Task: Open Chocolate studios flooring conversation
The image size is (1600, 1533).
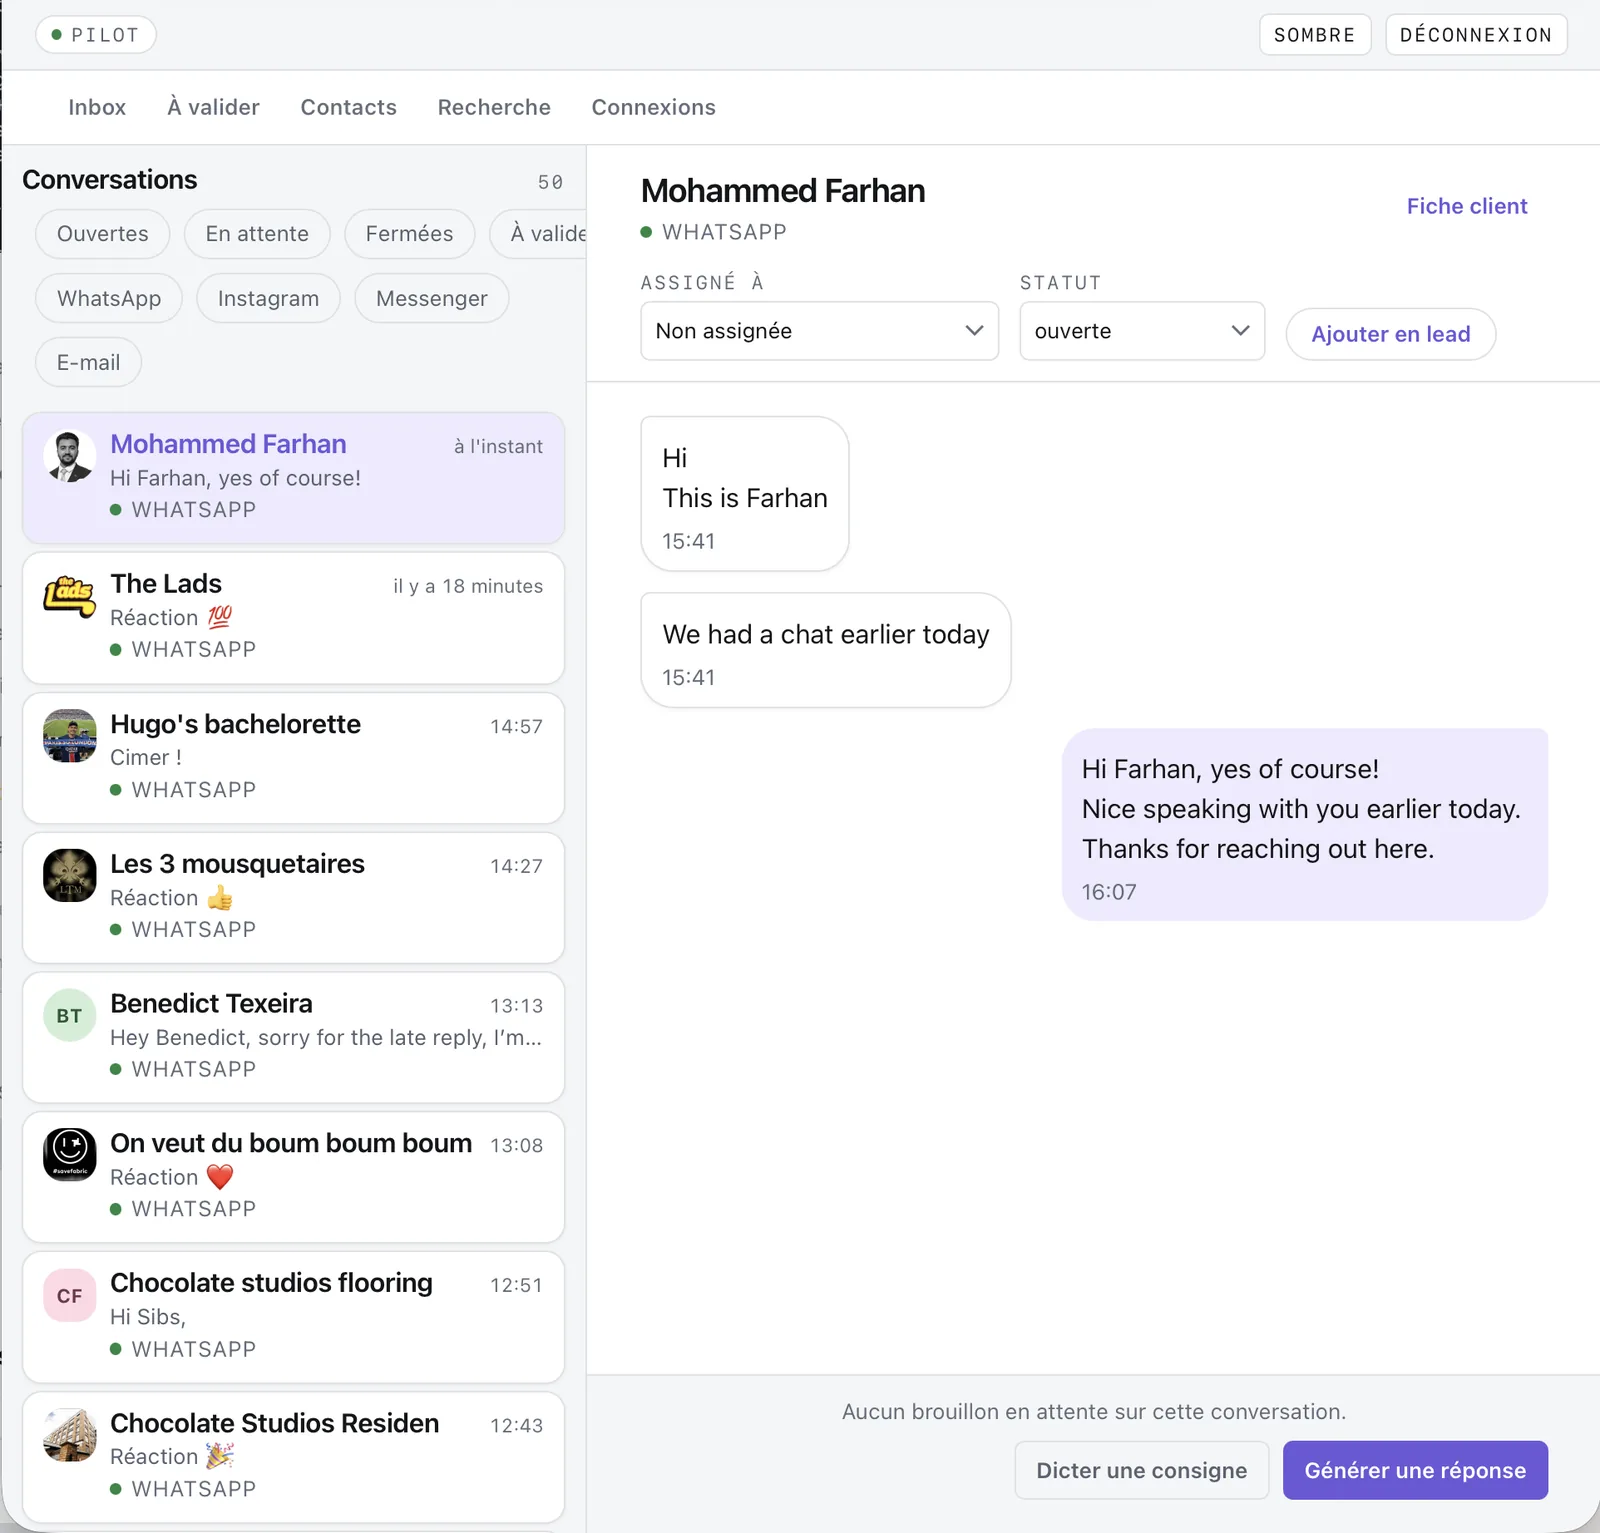Action: (x=293, y=1317)
